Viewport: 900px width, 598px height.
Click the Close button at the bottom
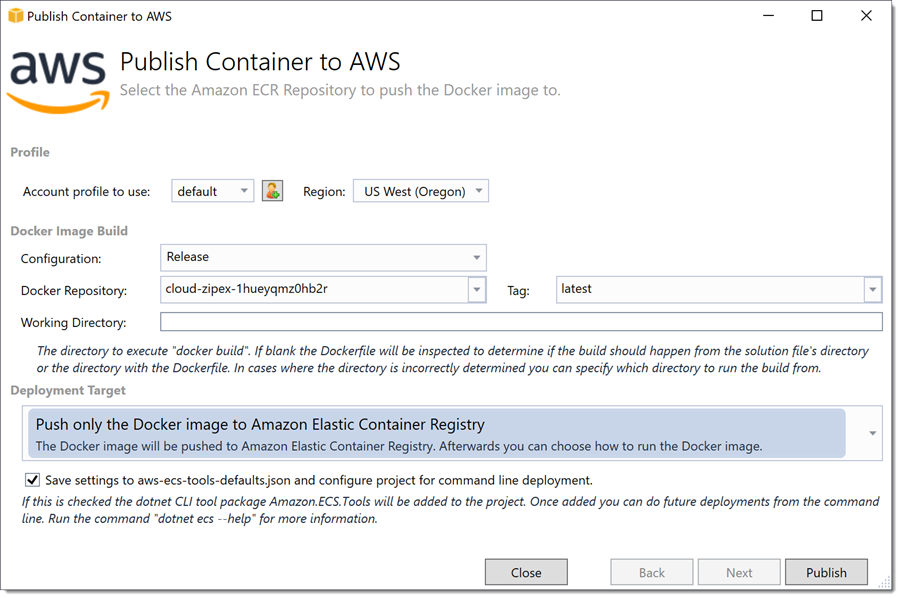(526, 572)
